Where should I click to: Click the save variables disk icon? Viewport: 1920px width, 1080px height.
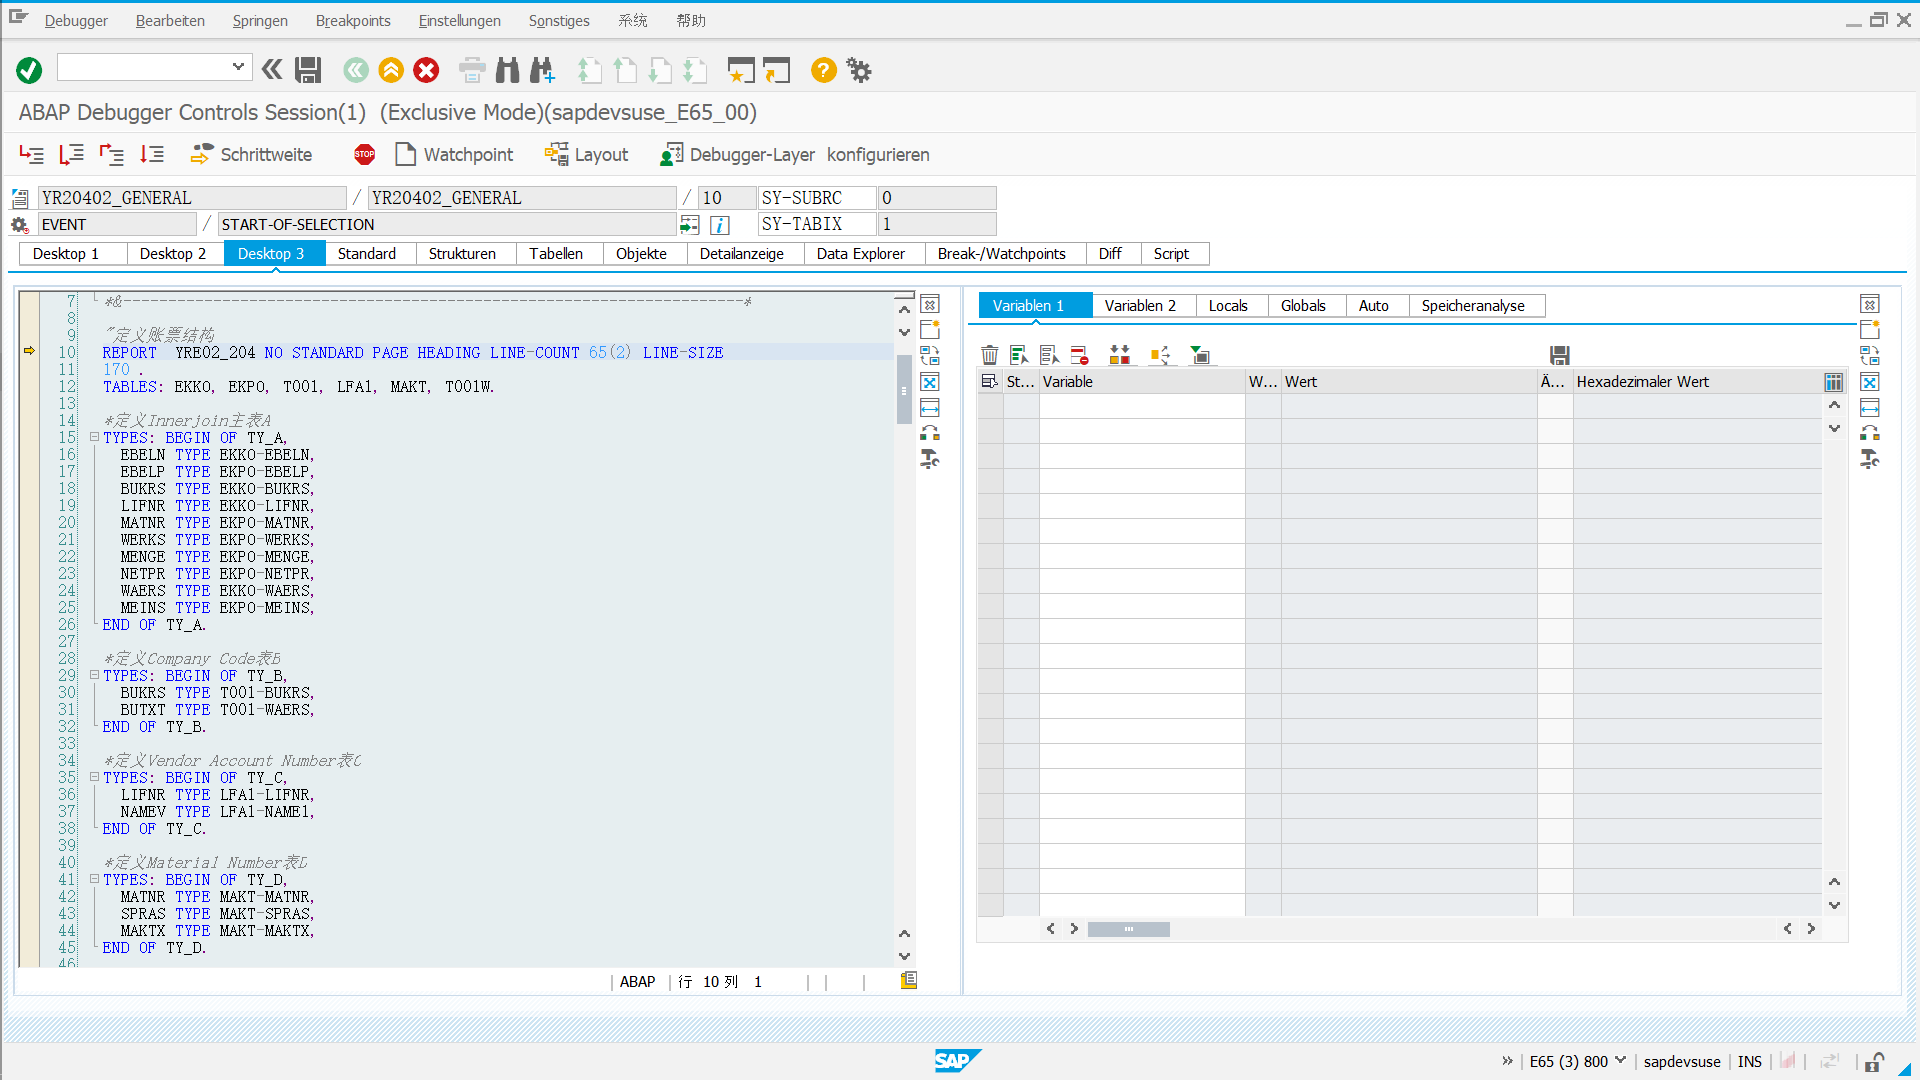click(1559, 355)
